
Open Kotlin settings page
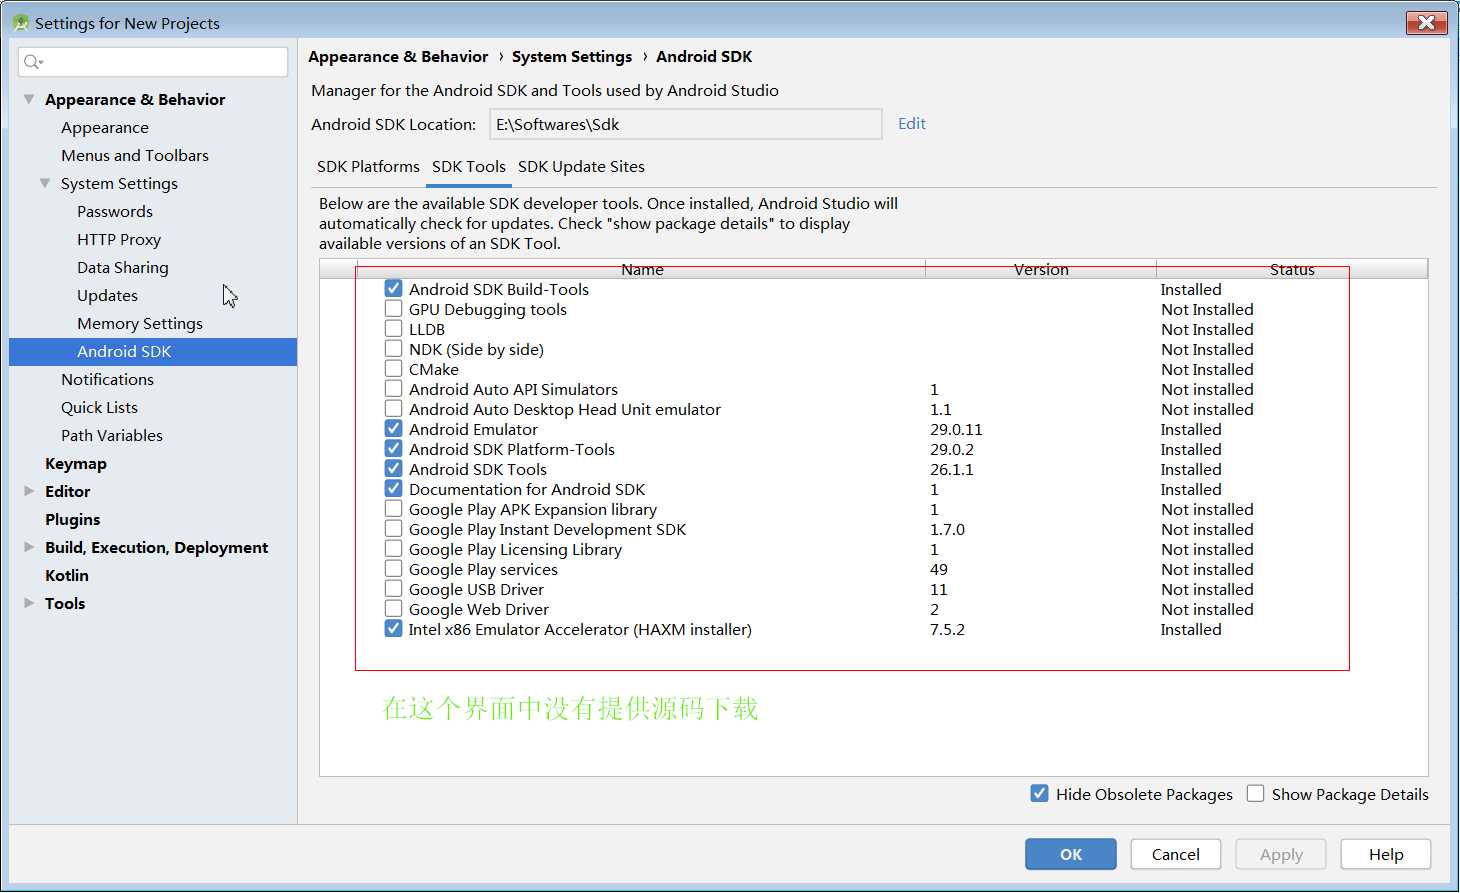pyautogui.click(x=67, y=575)
